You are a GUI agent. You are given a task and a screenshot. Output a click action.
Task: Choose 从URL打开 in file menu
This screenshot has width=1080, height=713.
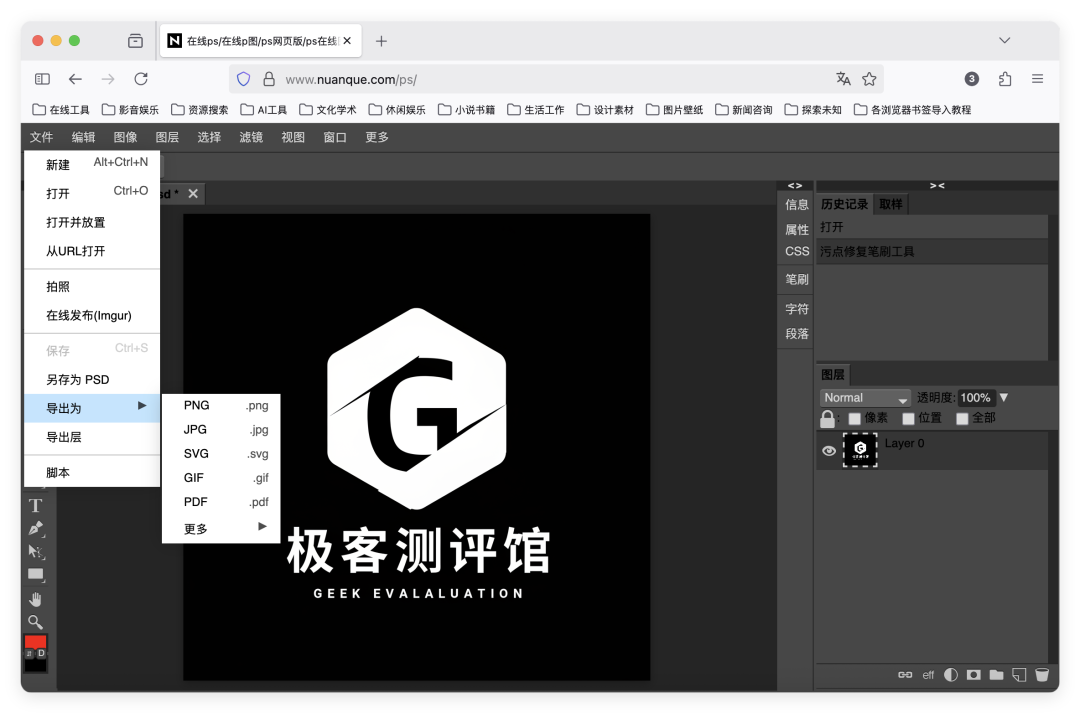coord(92,251)
